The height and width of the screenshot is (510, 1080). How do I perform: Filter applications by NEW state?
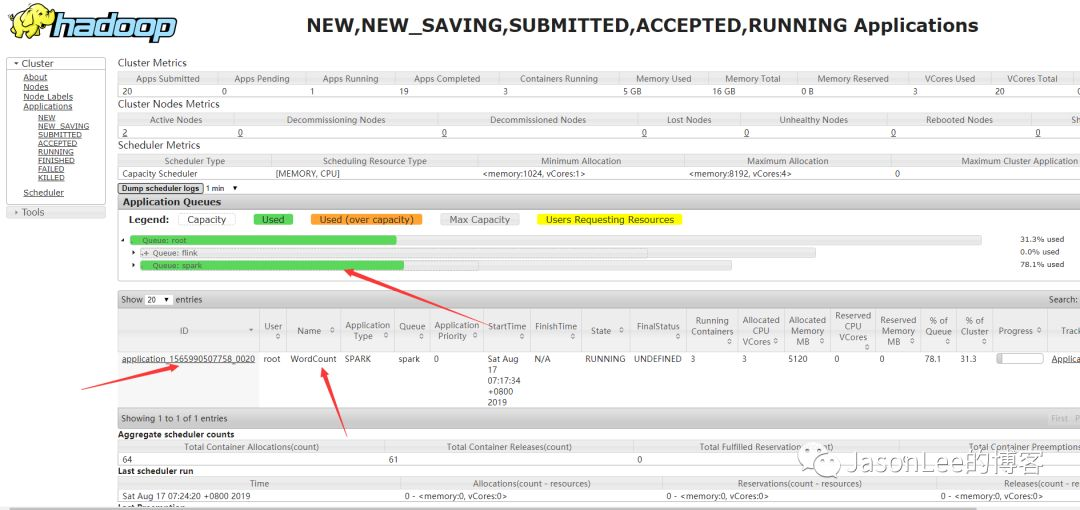coord(47,118)
